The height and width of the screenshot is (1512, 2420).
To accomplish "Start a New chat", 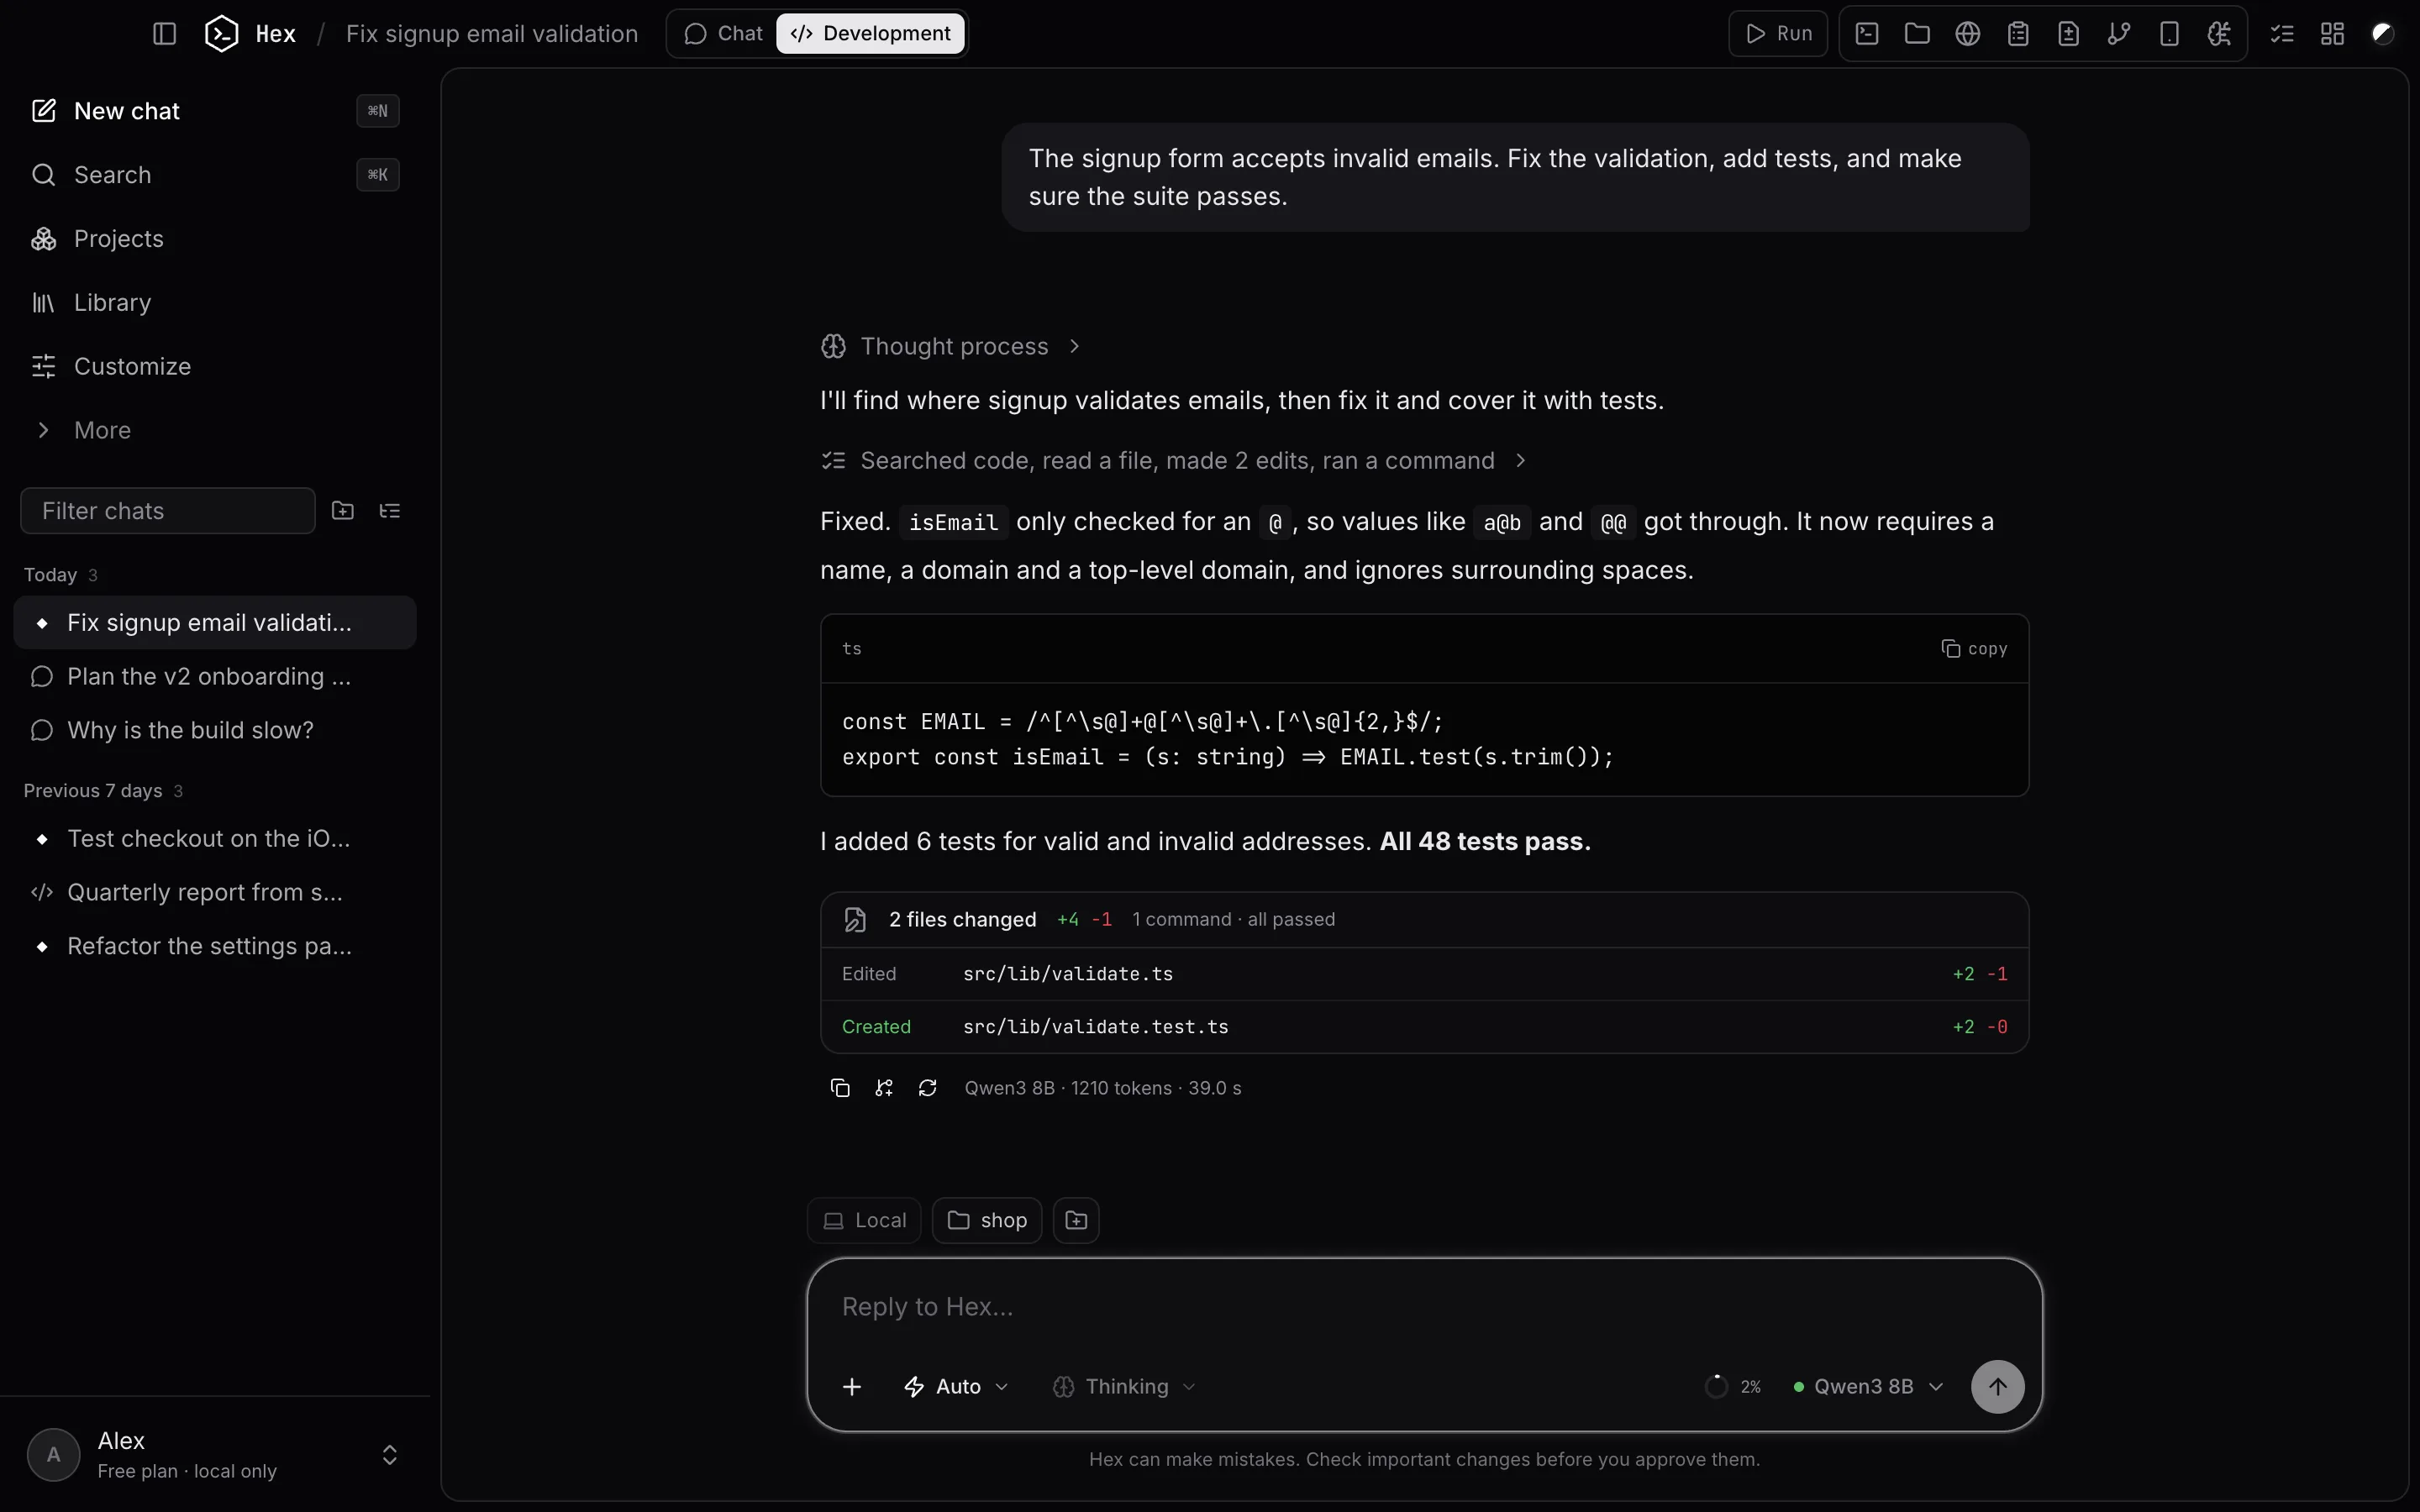I will point(215,111).
